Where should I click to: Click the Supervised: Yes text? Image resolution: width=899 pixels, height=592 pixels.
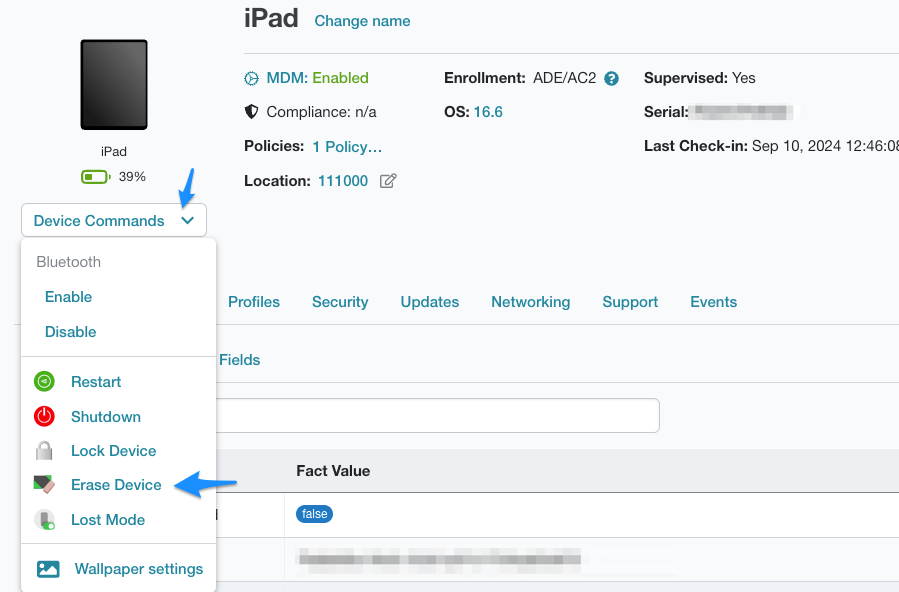click(x=699, y=78)
